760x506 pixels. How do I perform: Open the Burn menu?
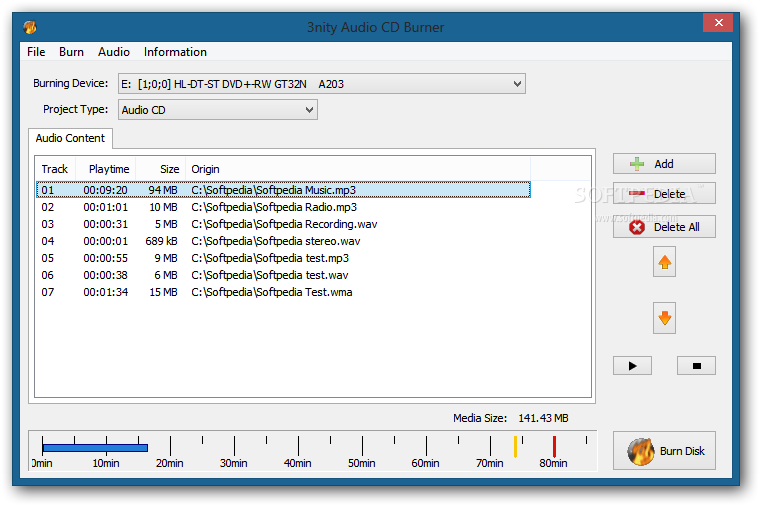71,52
